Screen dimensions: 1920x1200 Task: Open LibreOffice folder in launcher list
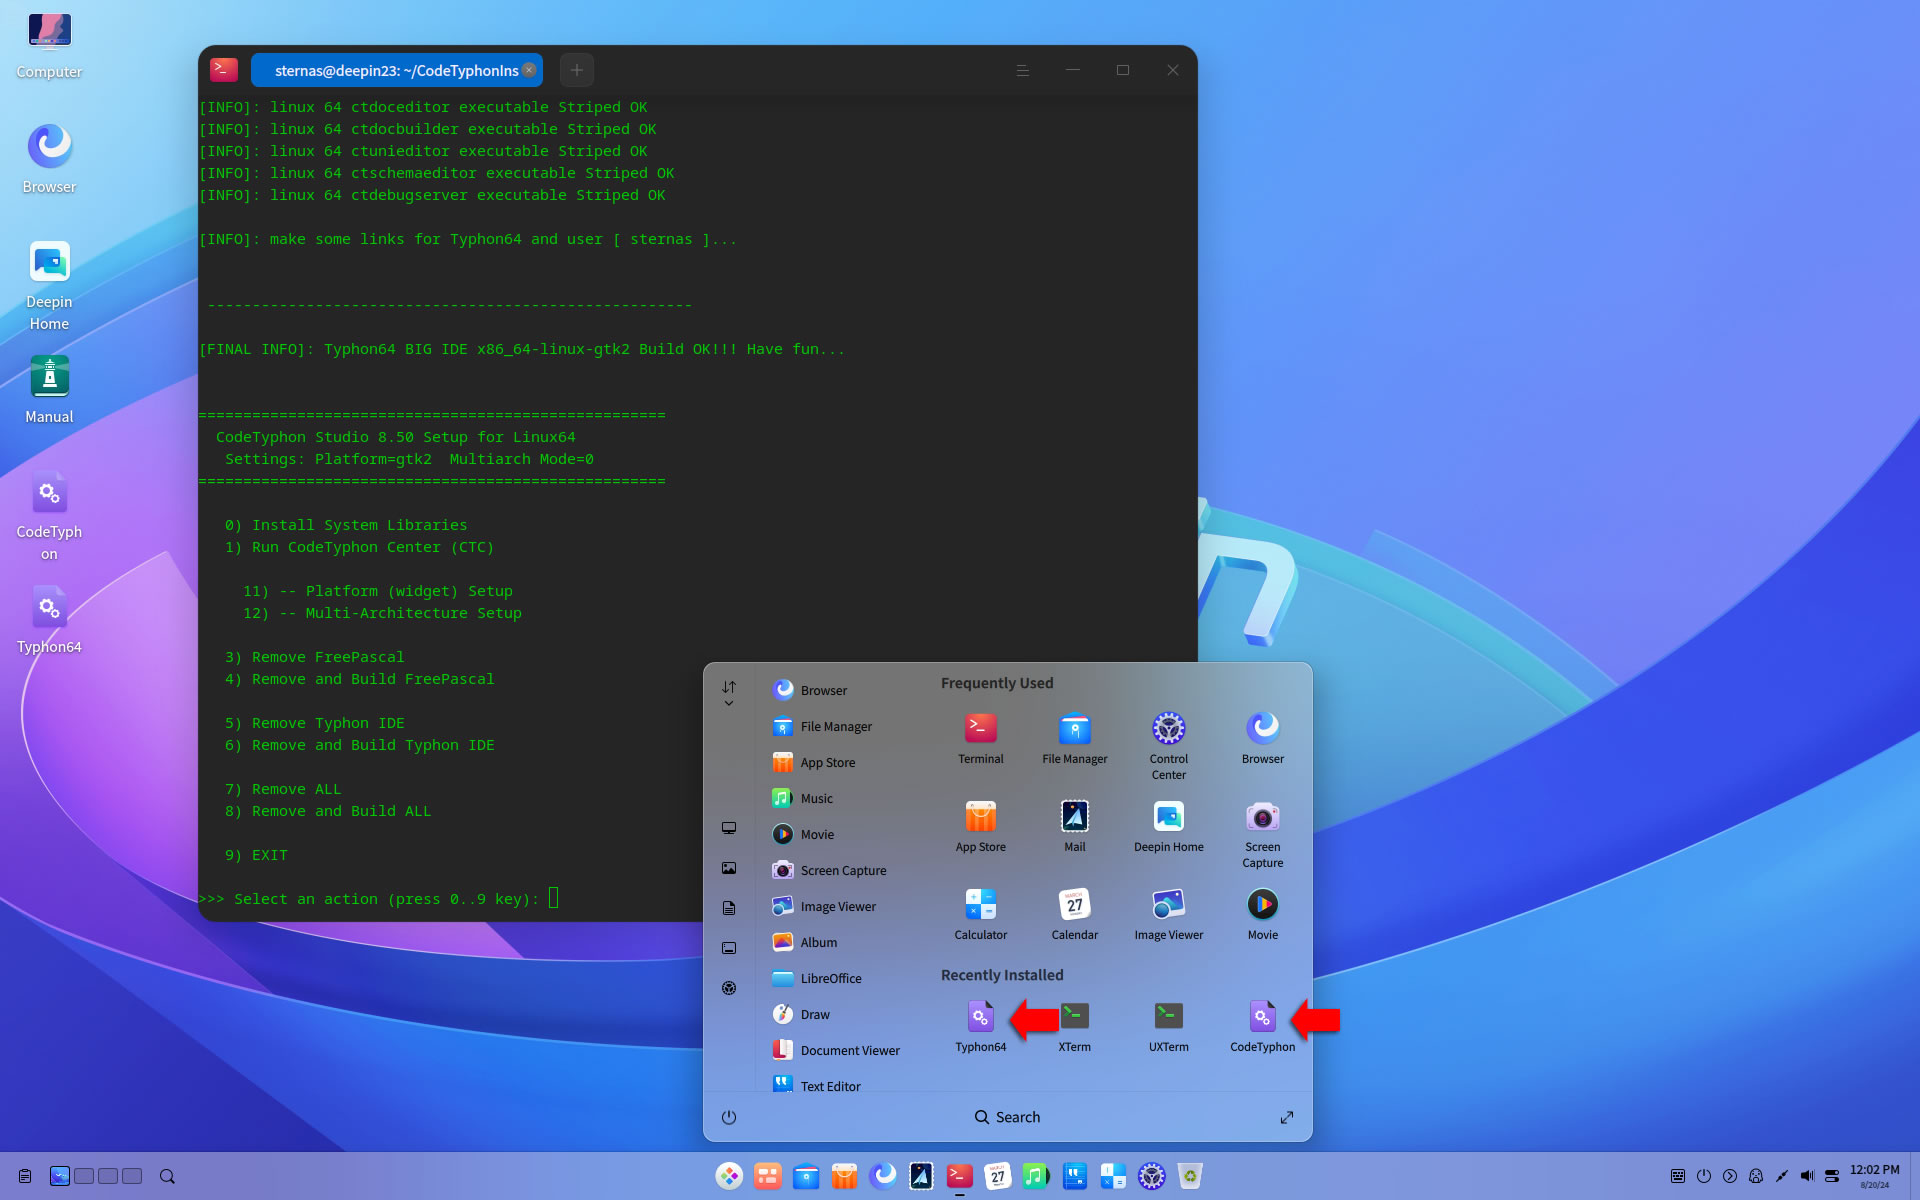click(840, 978)
